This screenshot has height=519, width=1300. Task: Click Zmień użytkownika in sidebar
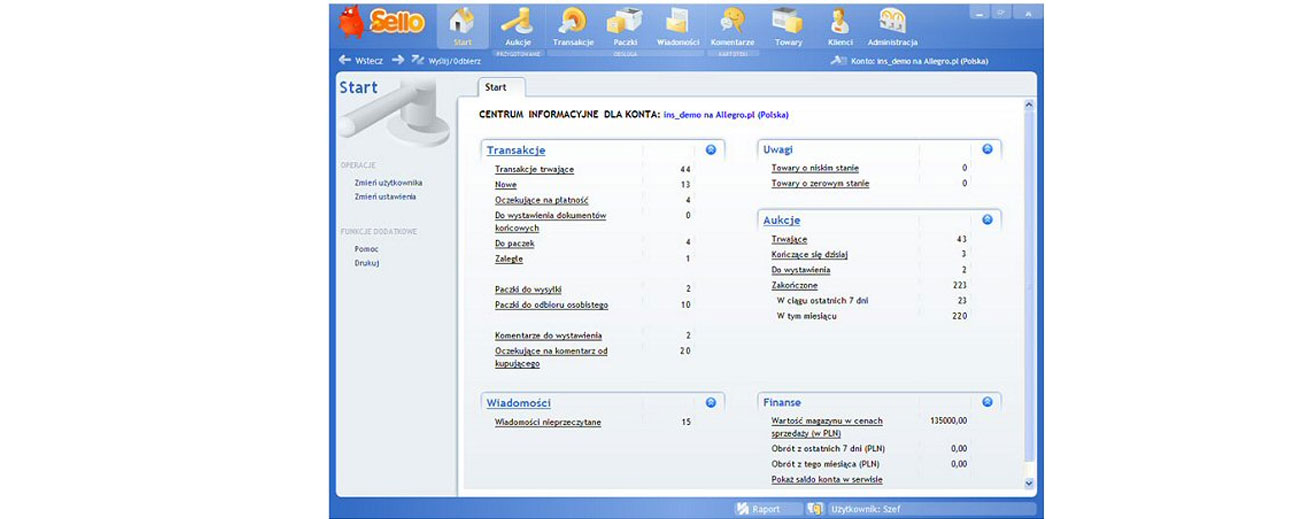point(388,183)
